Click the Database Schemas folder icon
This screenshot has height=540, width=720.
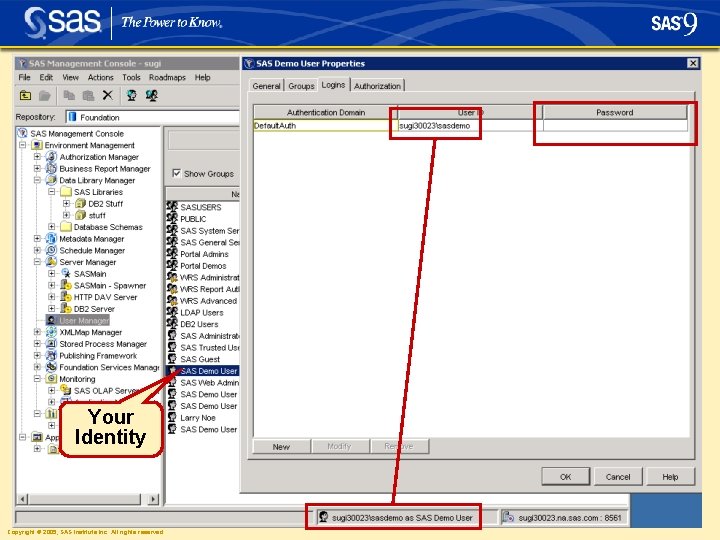[66, 227]
